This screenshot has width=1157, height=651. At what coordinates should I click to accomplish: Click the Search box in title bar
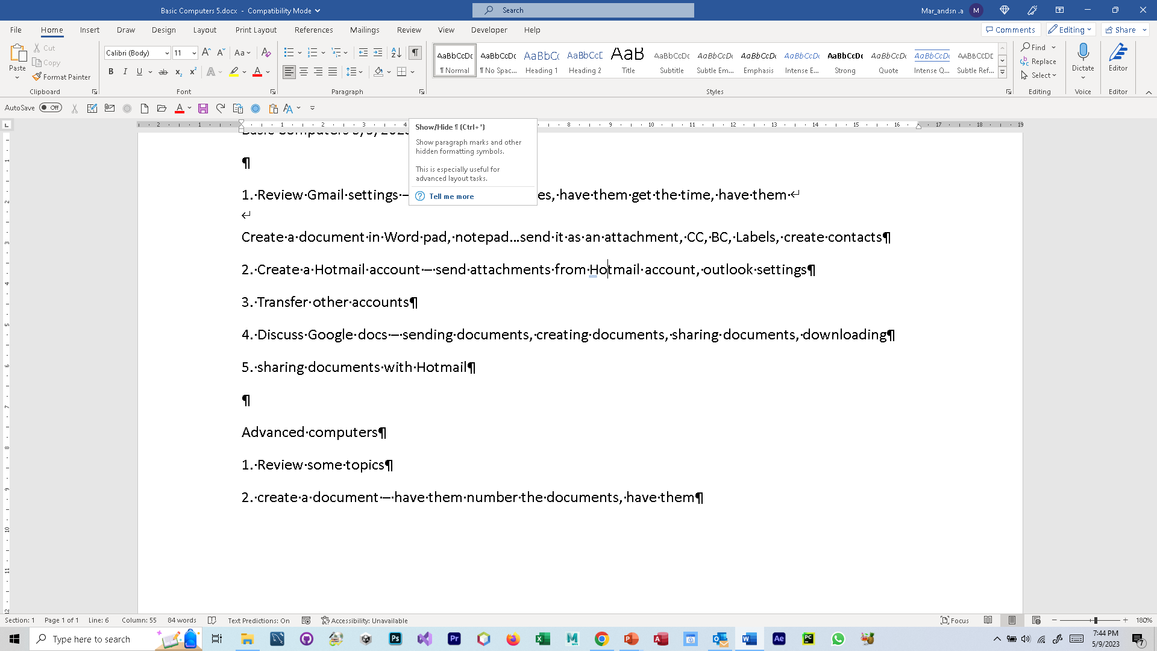tap(583, 10)
